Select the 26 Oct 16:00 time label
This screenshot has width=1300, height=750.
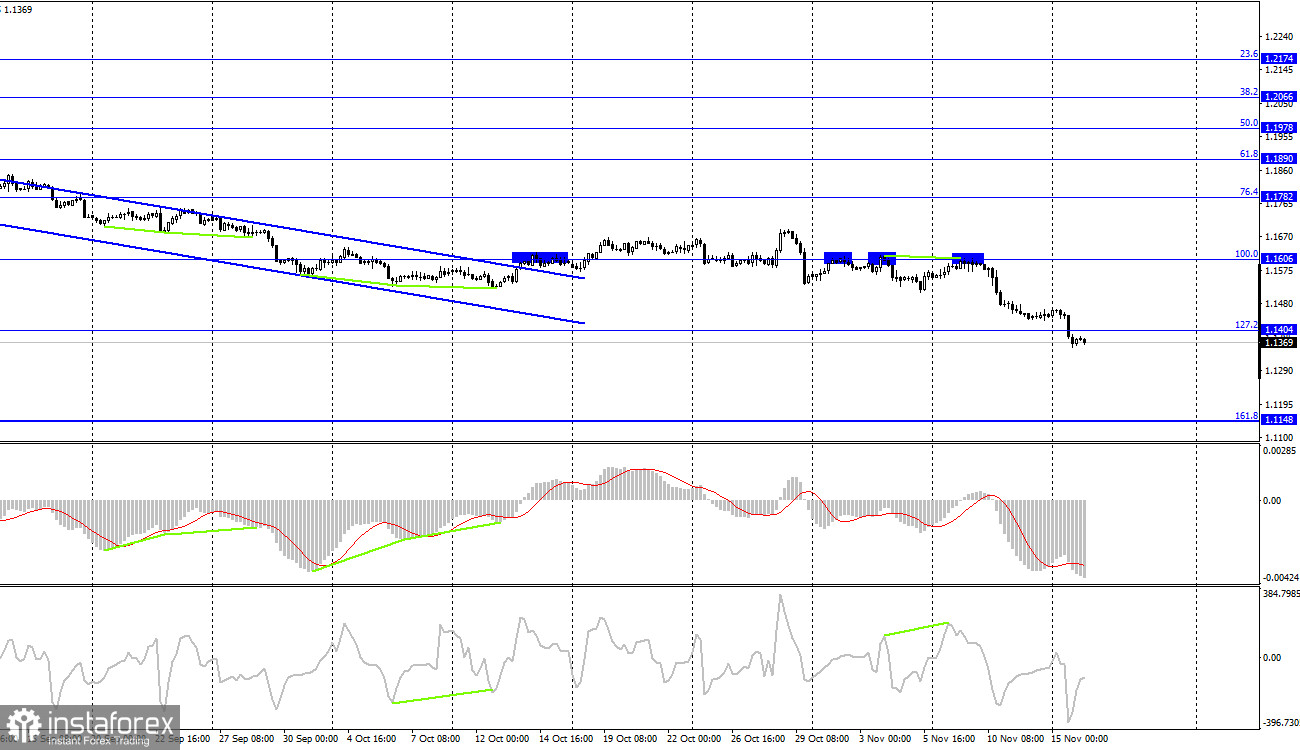[x=759, y=739]
